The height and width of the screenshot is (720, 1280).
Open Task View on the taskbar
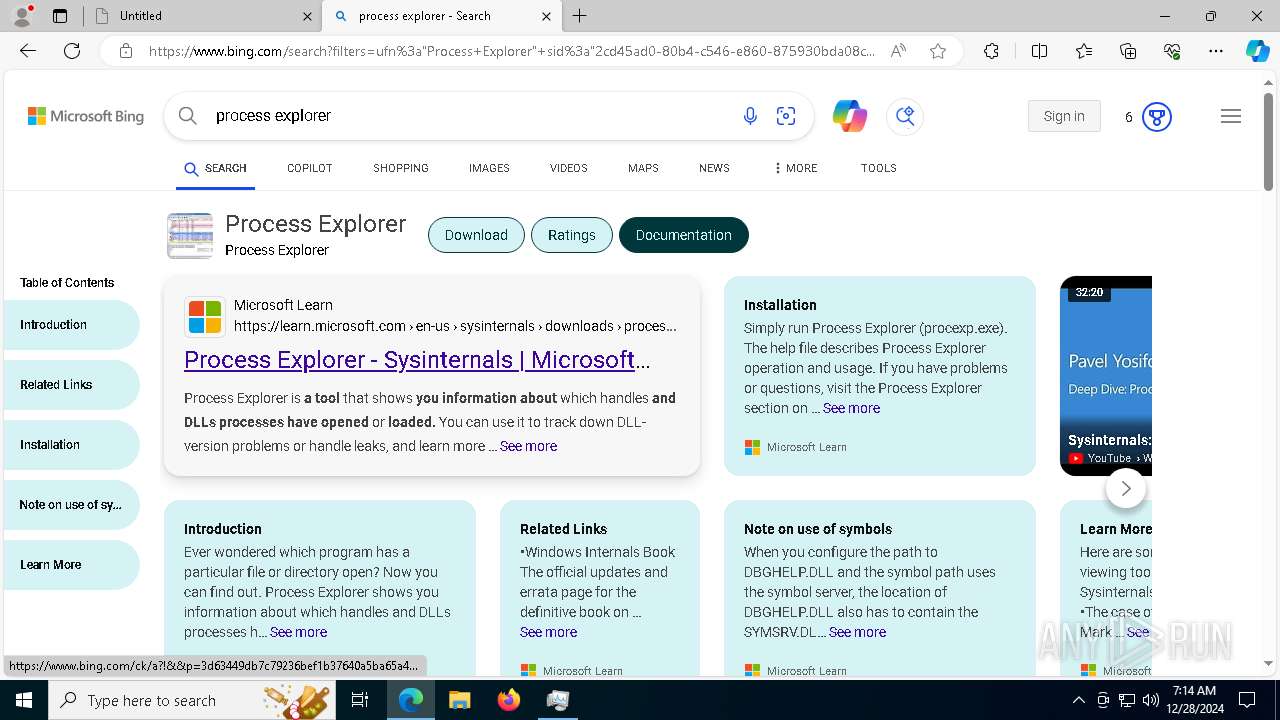pos(360,700)
